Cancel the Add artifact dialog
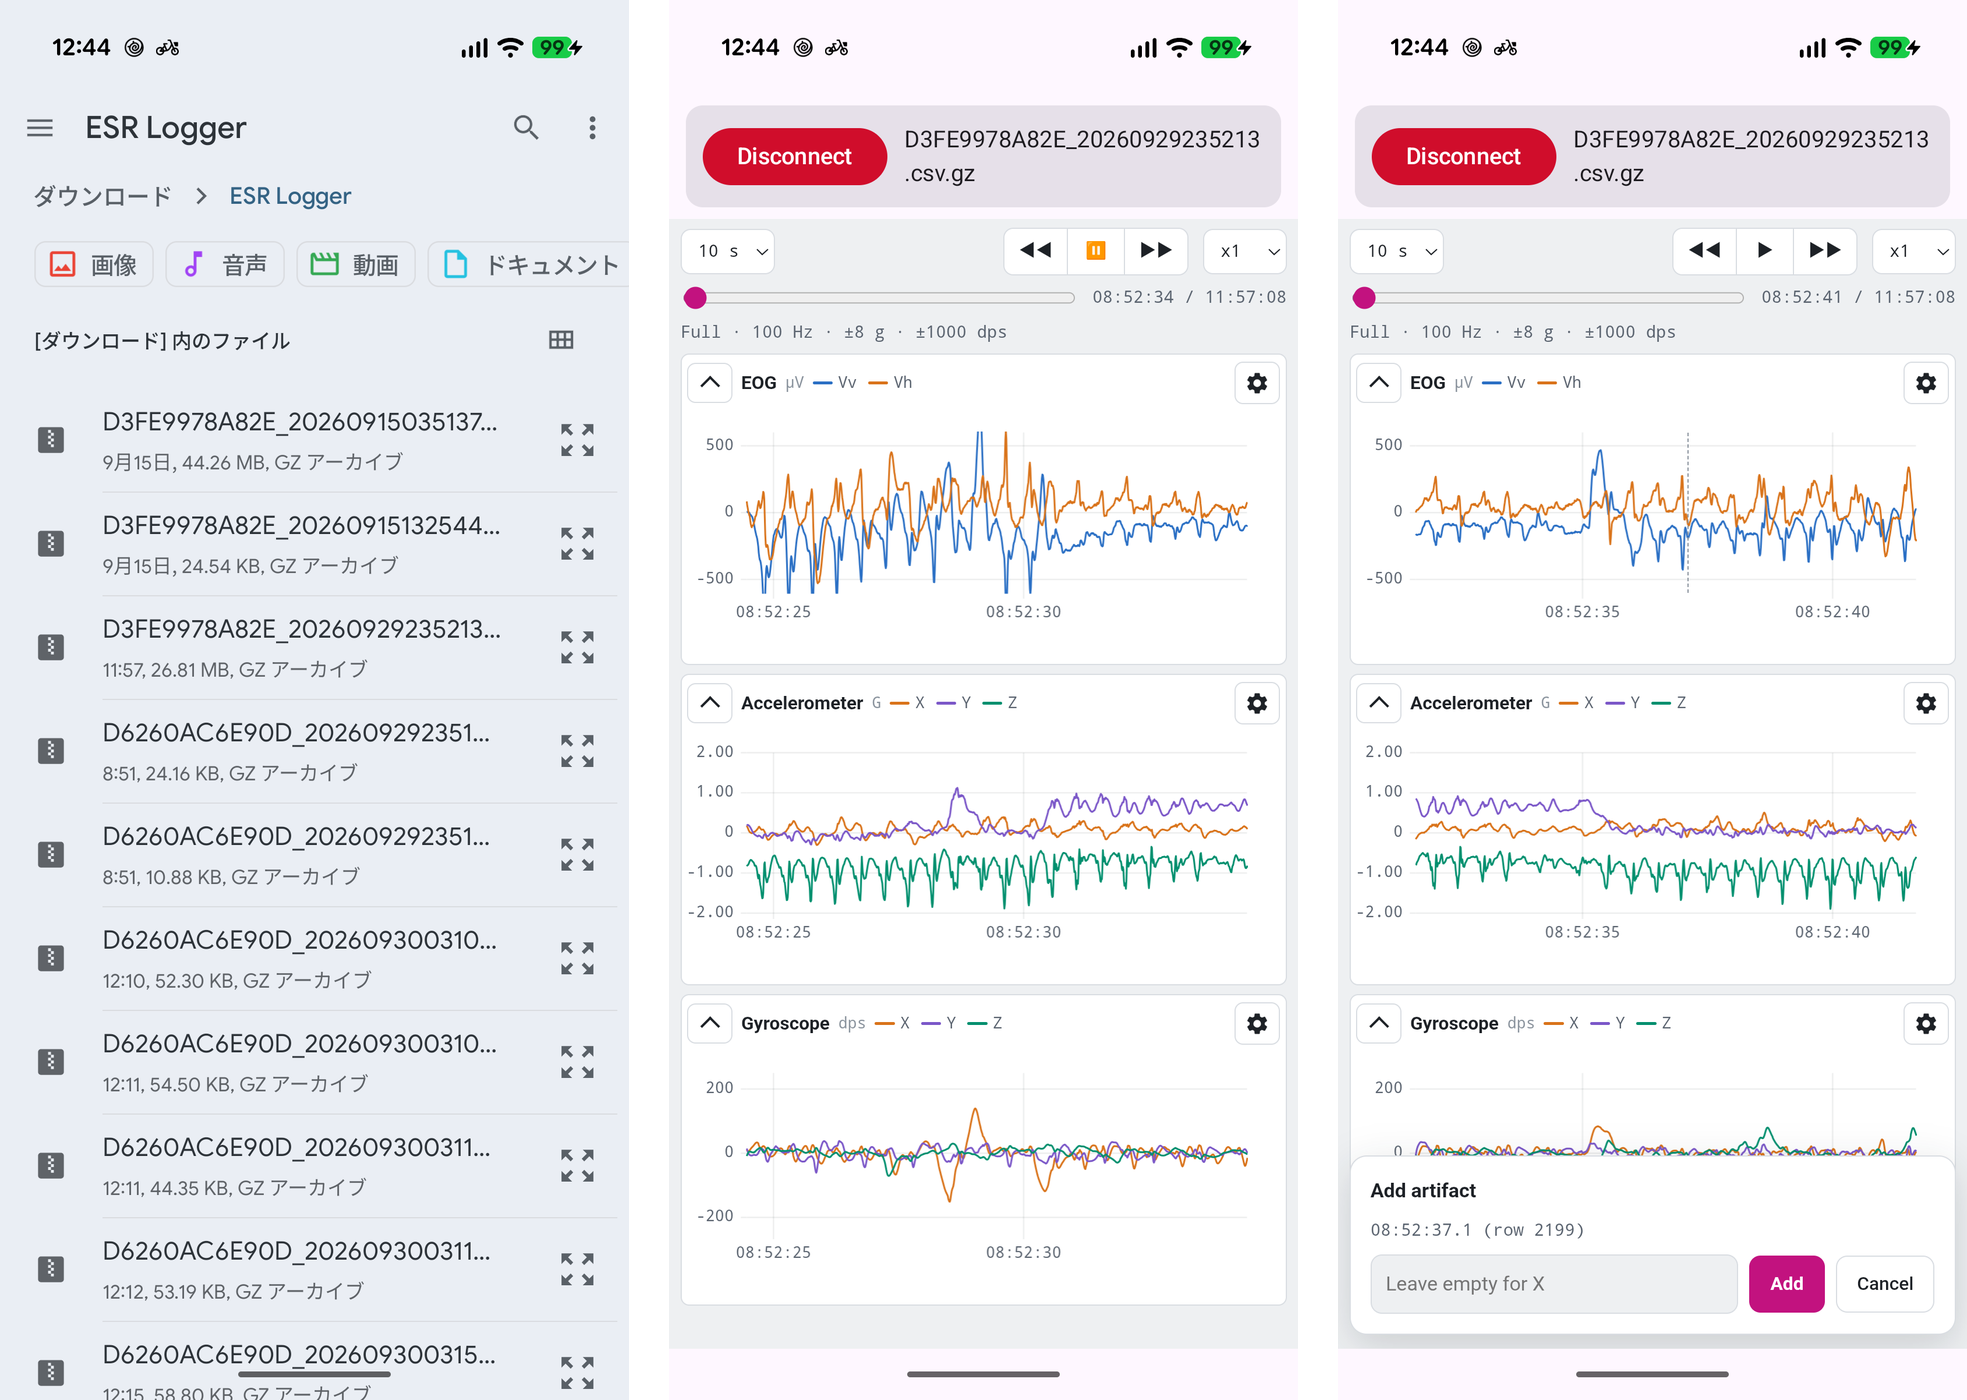Image resolution: width=1967 pixels, height=1400 pixels. (1885, 1284)
